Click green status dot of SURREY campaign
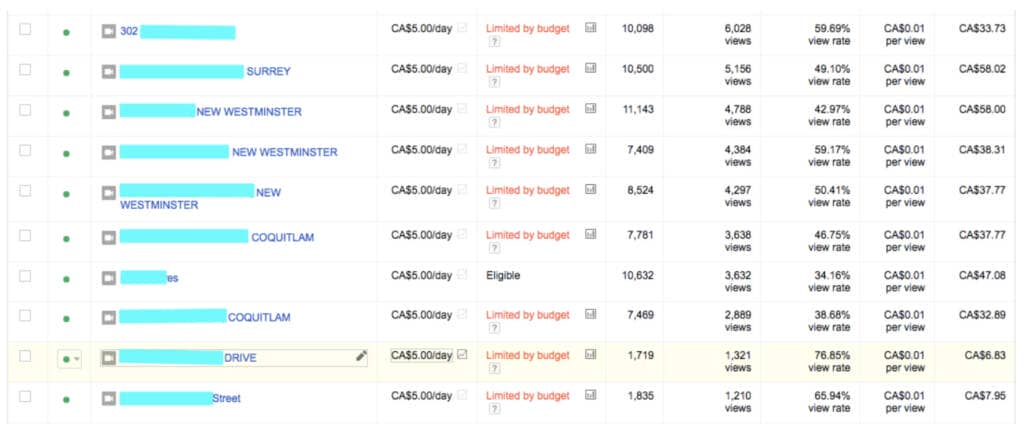The height and width of the screenshot is (432, 1024). point(67,73)
